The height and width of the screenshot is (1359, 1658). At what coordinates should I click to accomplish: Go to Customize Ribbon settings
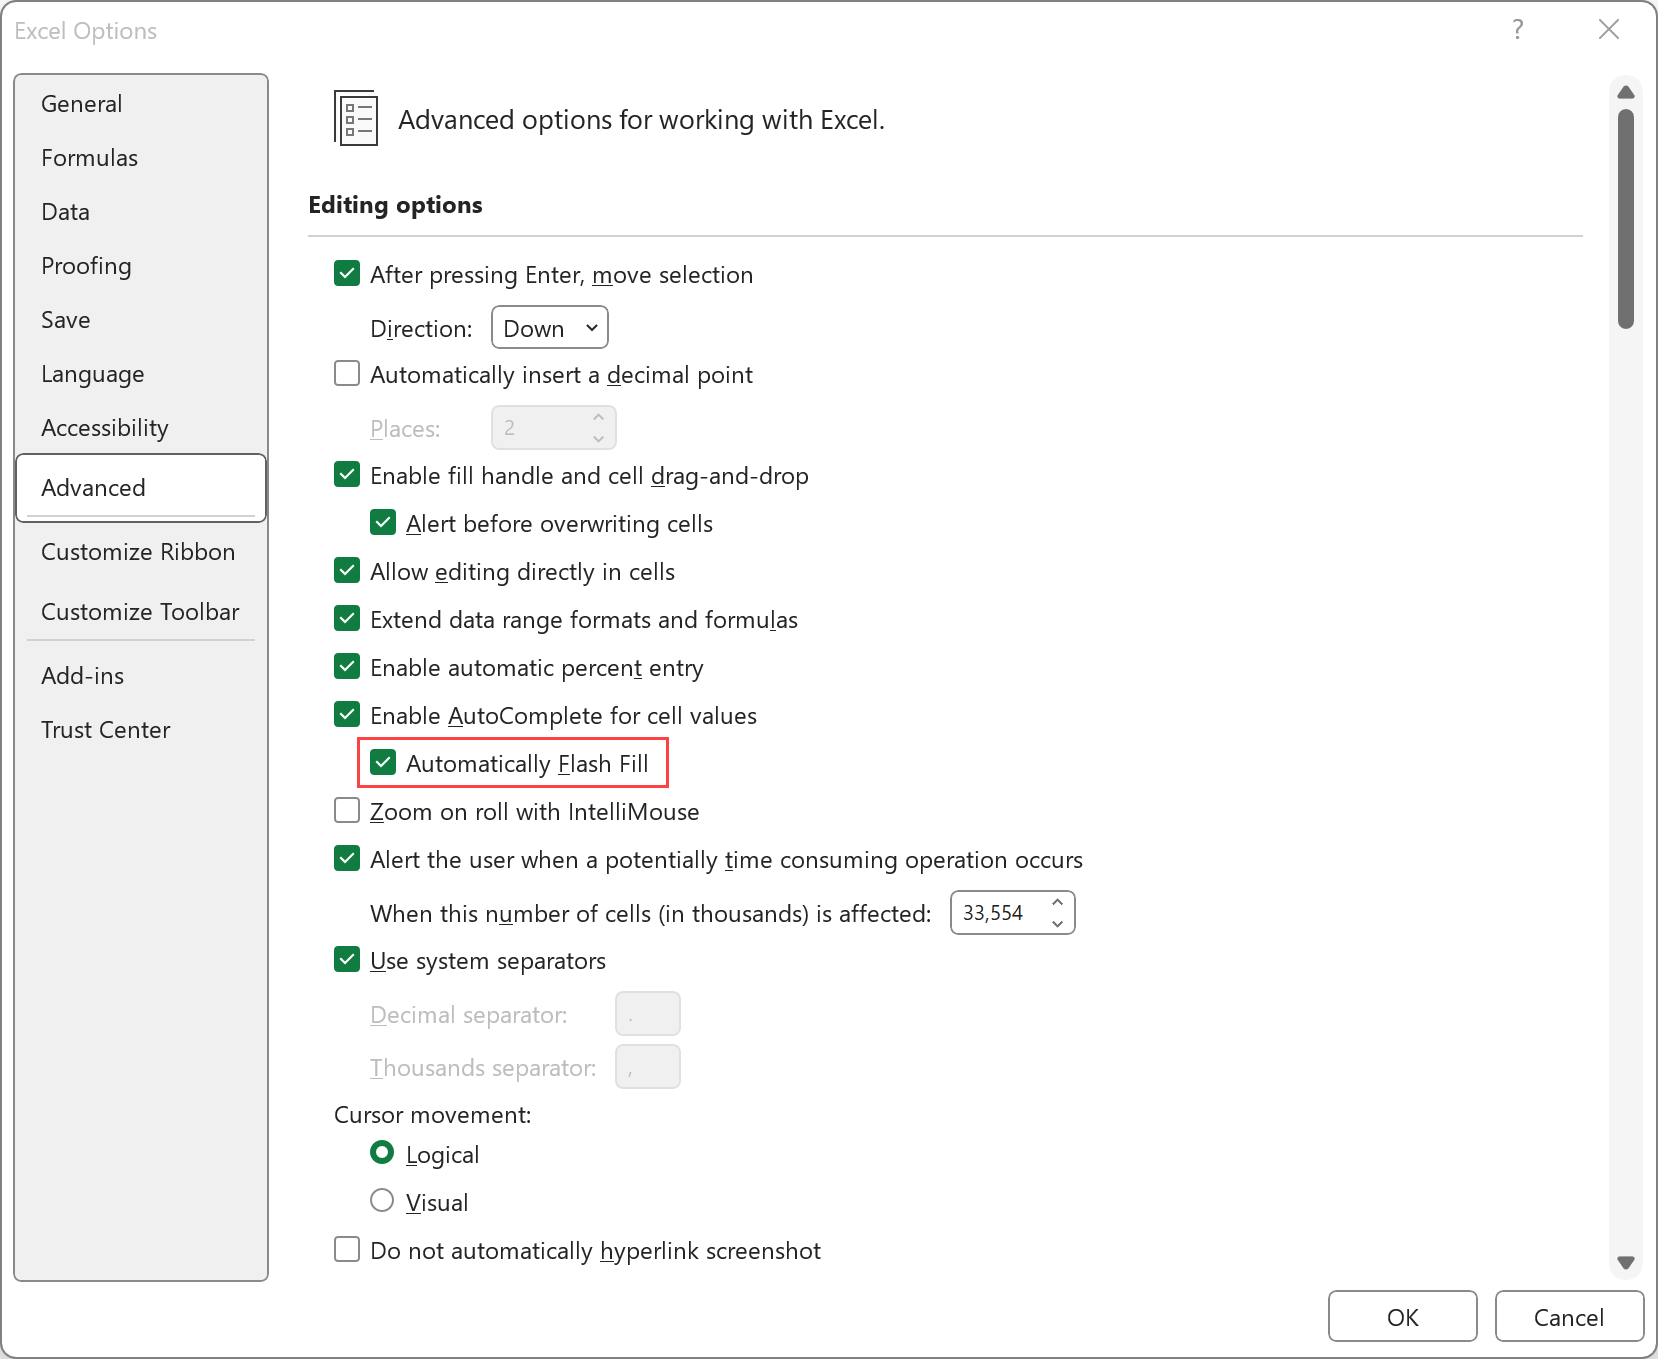138,552
